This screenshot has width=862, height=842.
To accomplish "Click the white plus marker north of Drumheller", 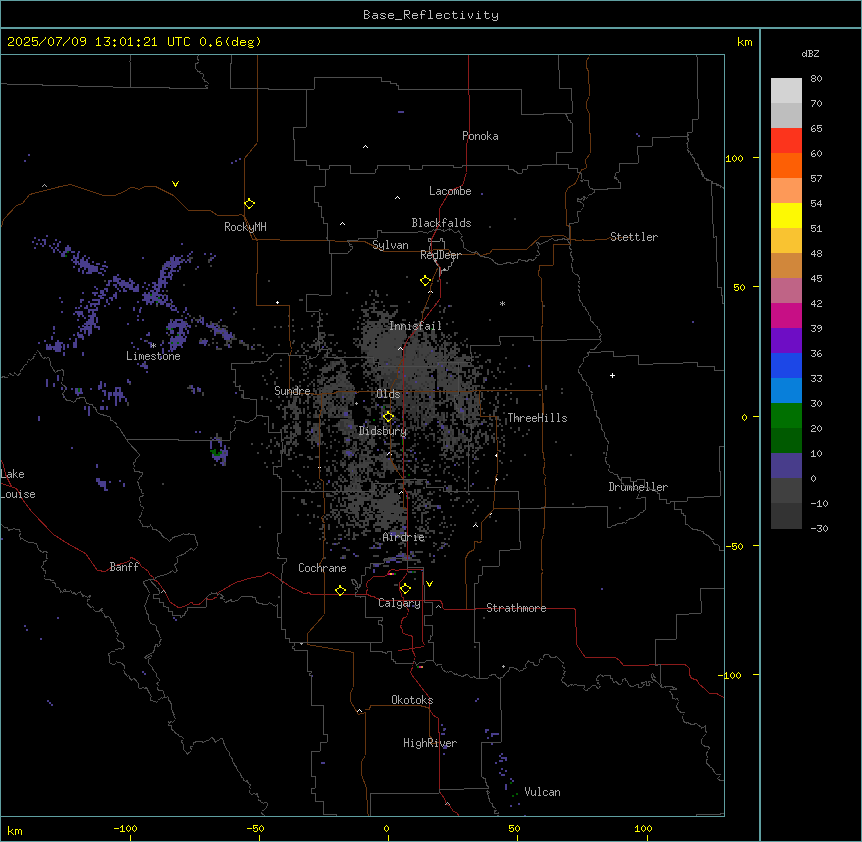I will 612,375.
